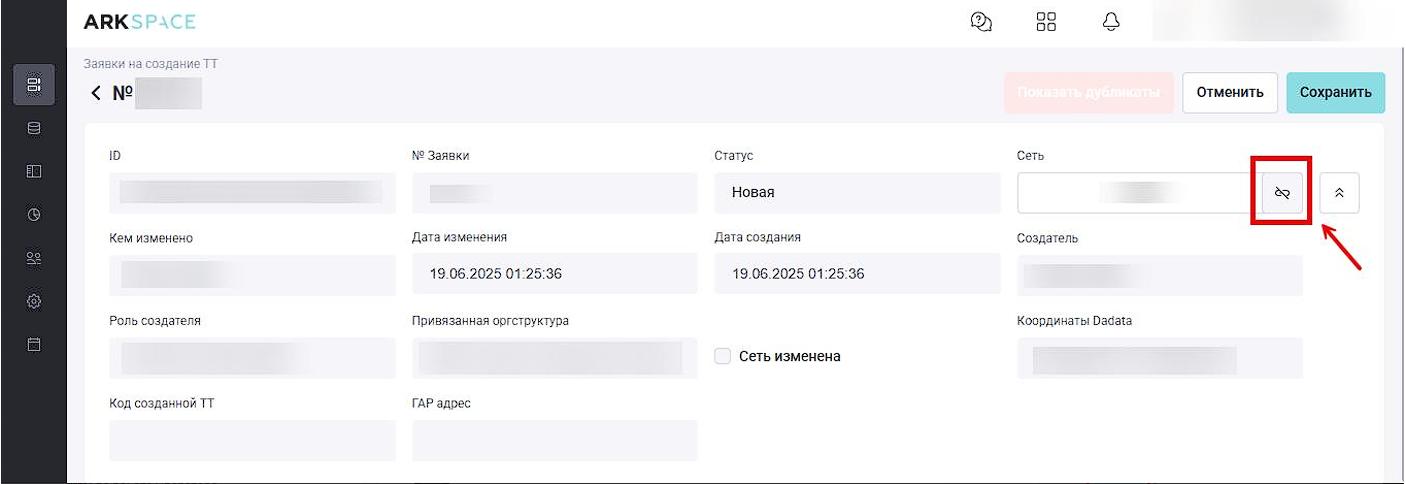Screen dimensions: 1406x484
Task: Click the Отменить button
Action: (x=1230, y=93)
